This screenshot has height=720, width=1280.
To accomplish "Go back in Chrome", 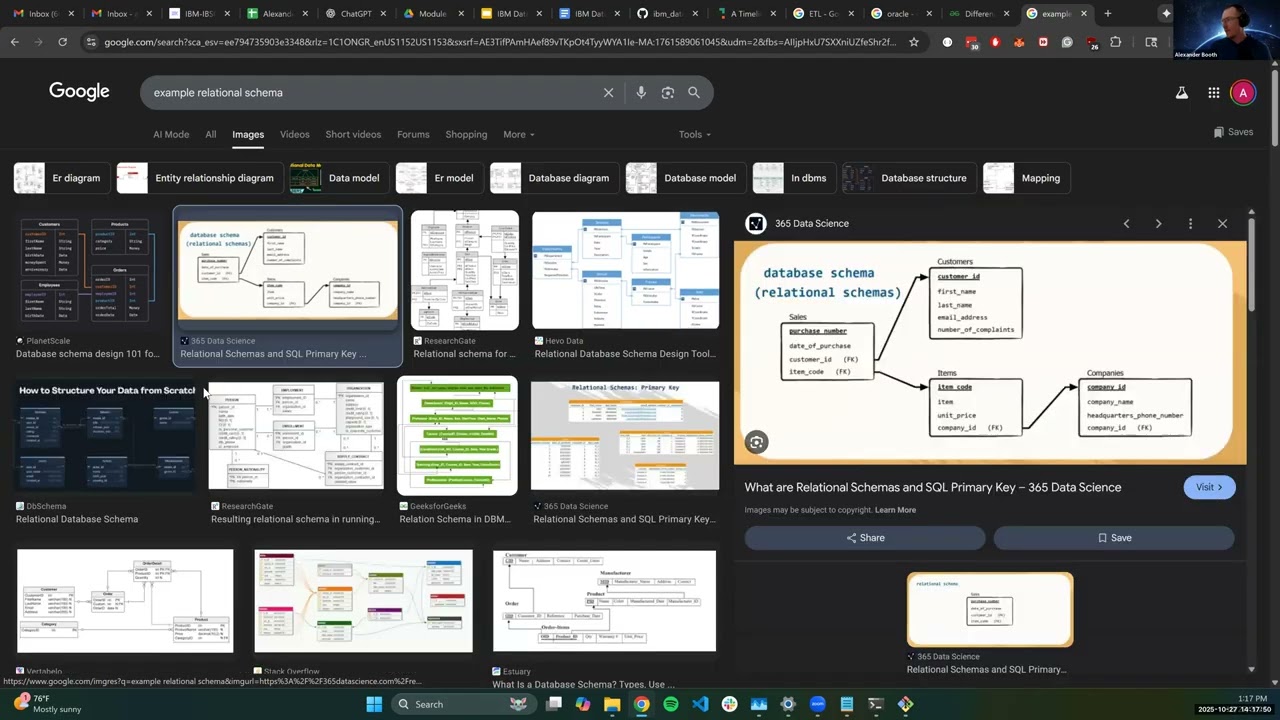I will (14, 42).
